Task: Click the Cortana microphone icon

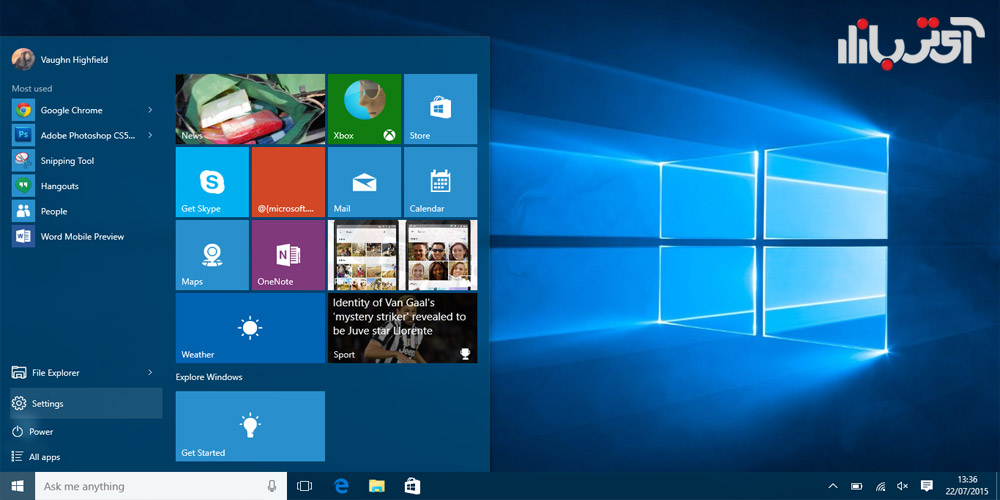Action: pos(272,486)
